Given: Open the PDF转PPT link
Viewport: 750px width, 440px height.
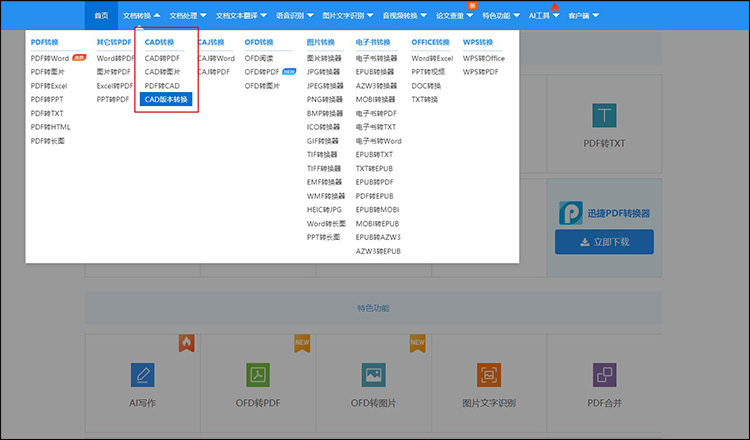Looking at the screenshot, I should [x=47, y=99].
